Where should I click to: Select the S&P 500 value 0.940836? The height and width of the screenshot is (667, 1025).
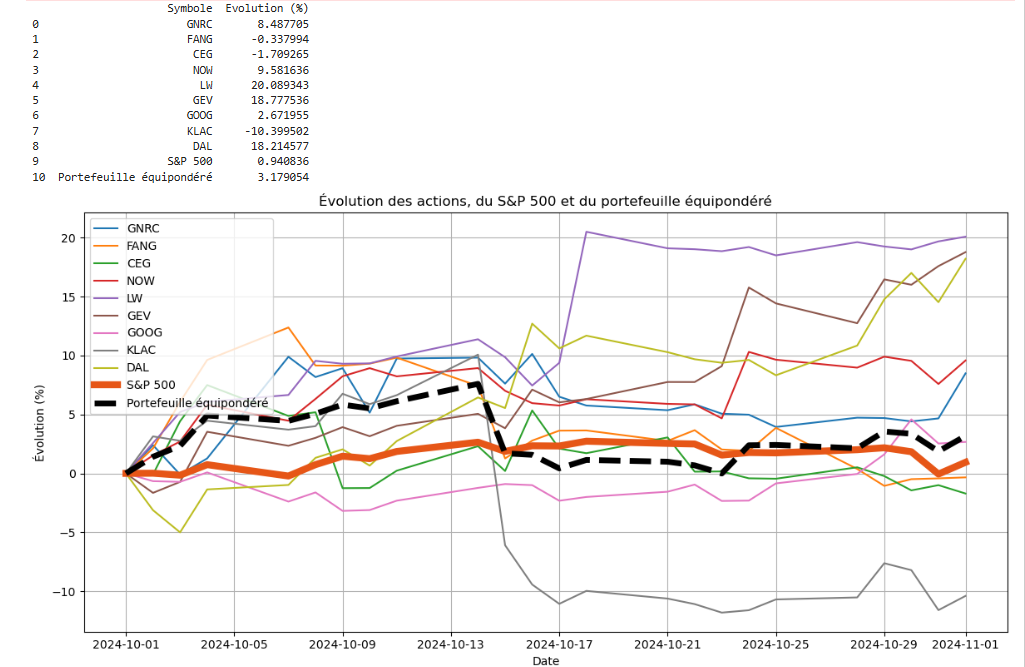point(283,161)
